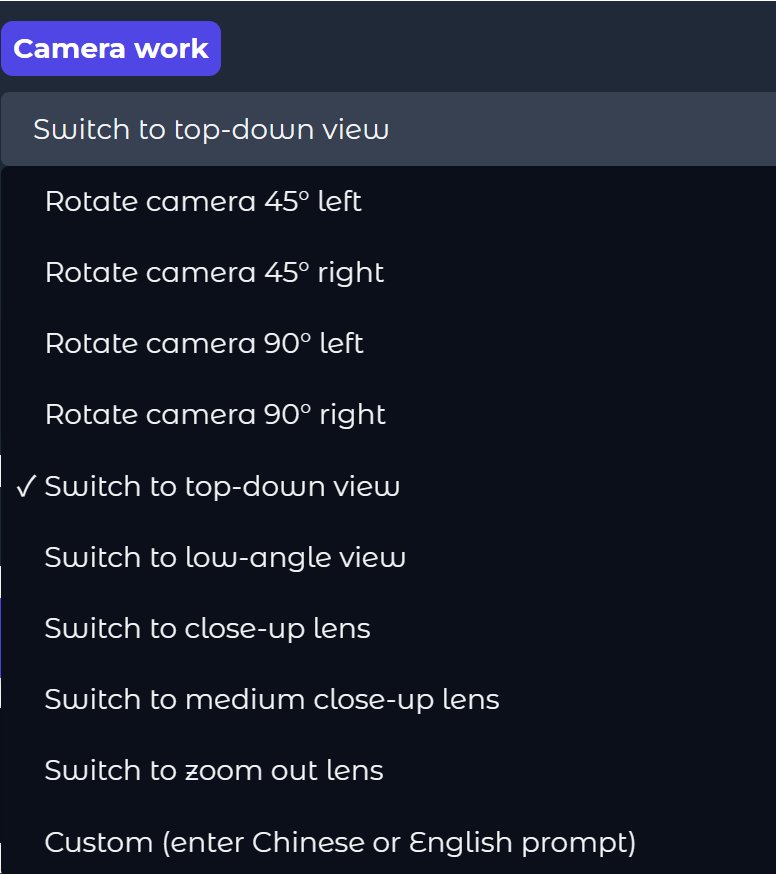Apply the zoom out lens option
Image resolution: width=776 pixels, height=874 pixels.
[x=214, y=771]
